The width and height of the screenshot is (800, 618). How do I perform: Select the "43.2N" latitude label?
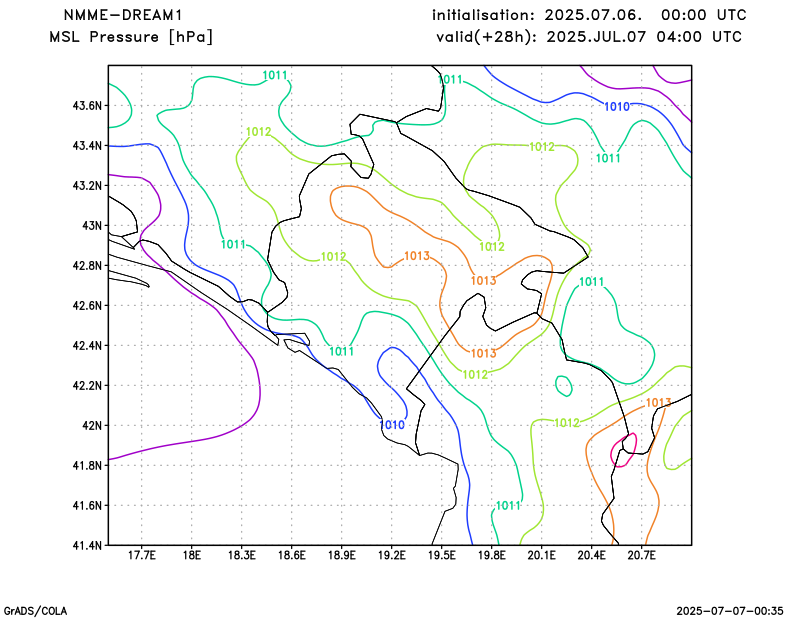tap(87, 186)
